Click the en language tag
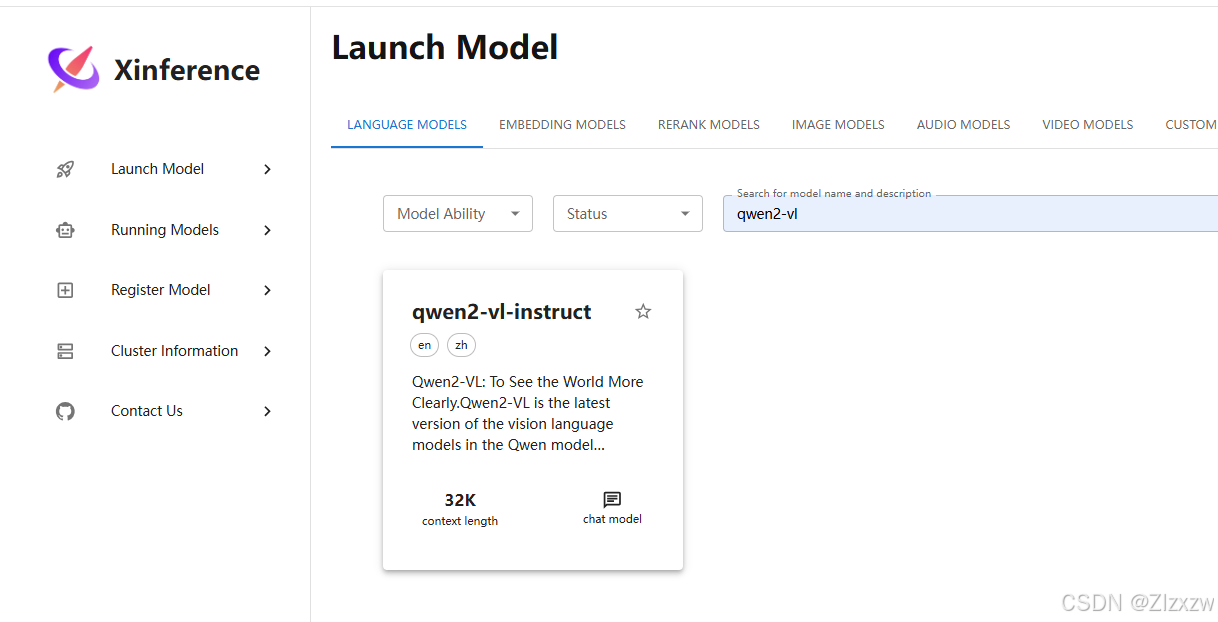The width and height of the screenshot is (1218, 622). (425, 345)
